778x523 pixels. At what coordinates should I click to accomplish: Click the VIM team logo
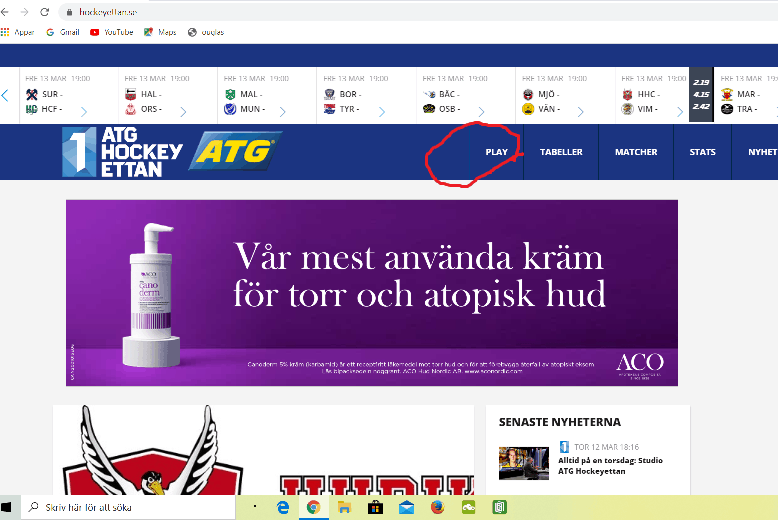[628, 109]
